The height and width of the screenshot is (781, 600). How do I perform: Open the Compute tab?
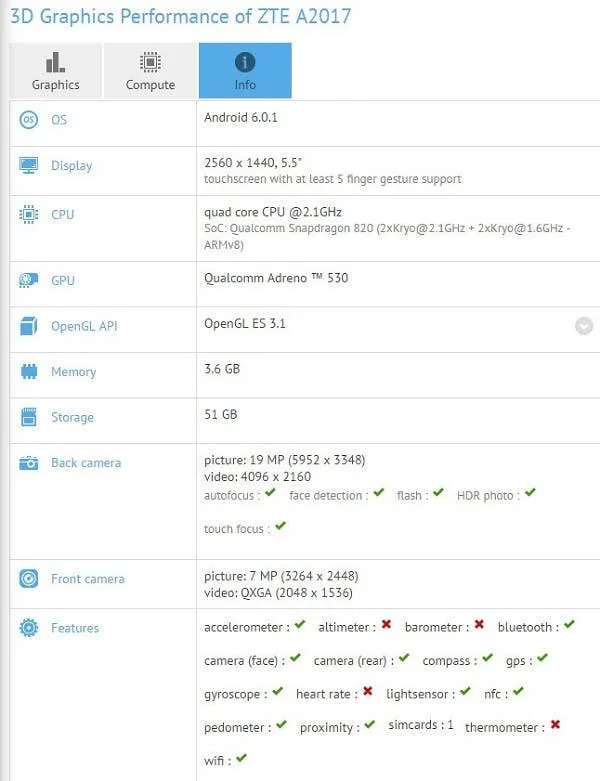pos(150,71)
